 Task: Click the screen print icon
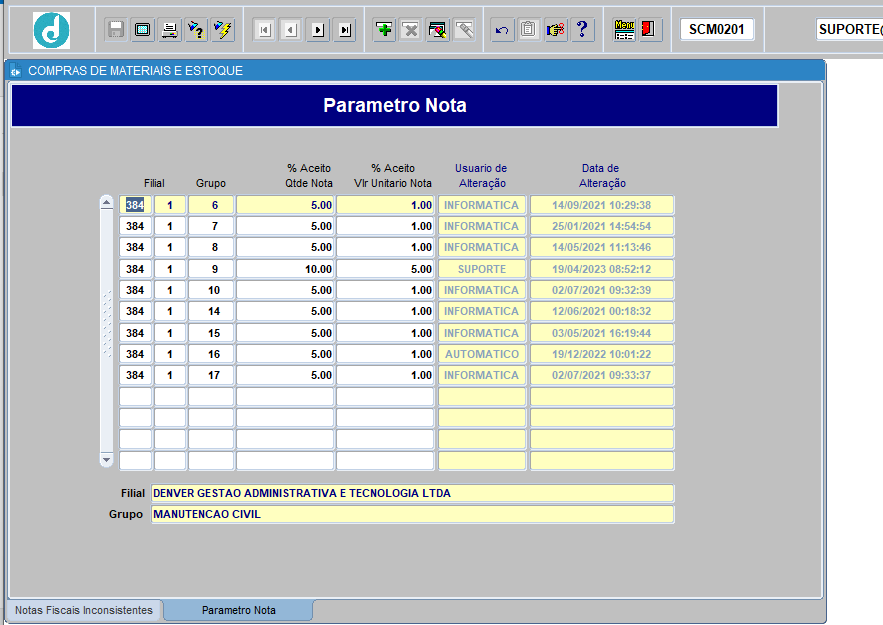pyautogui.click(x=142, y=29)
